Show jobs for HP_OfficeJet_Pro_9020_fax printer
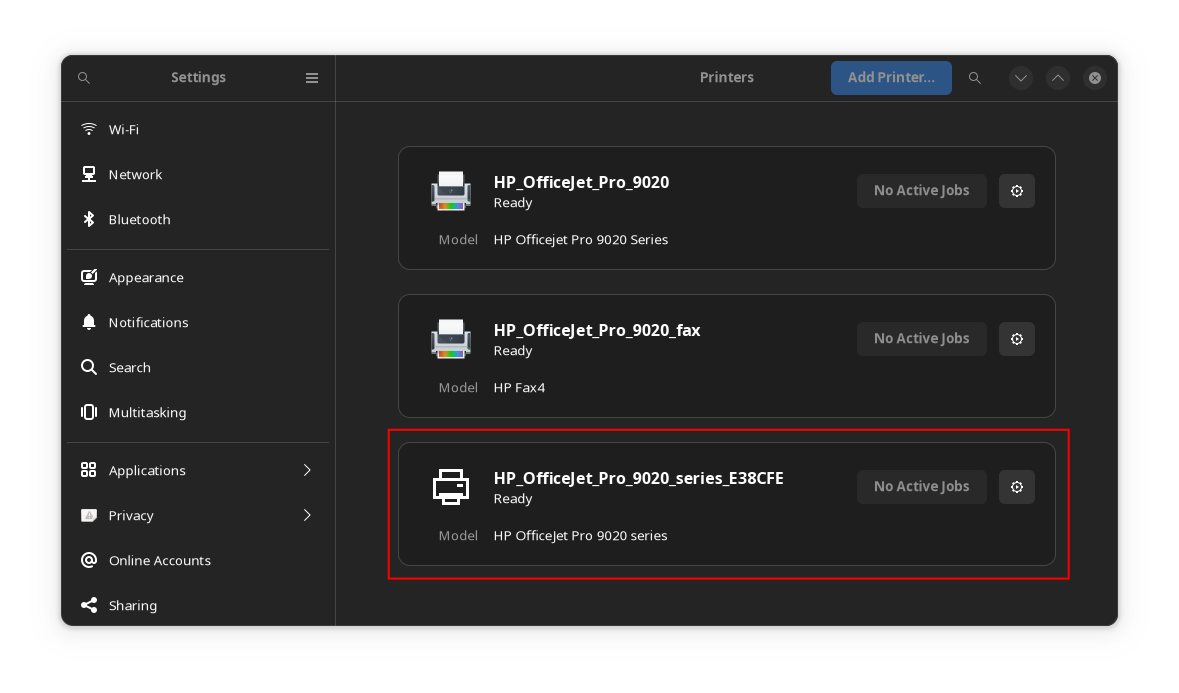 921,339
